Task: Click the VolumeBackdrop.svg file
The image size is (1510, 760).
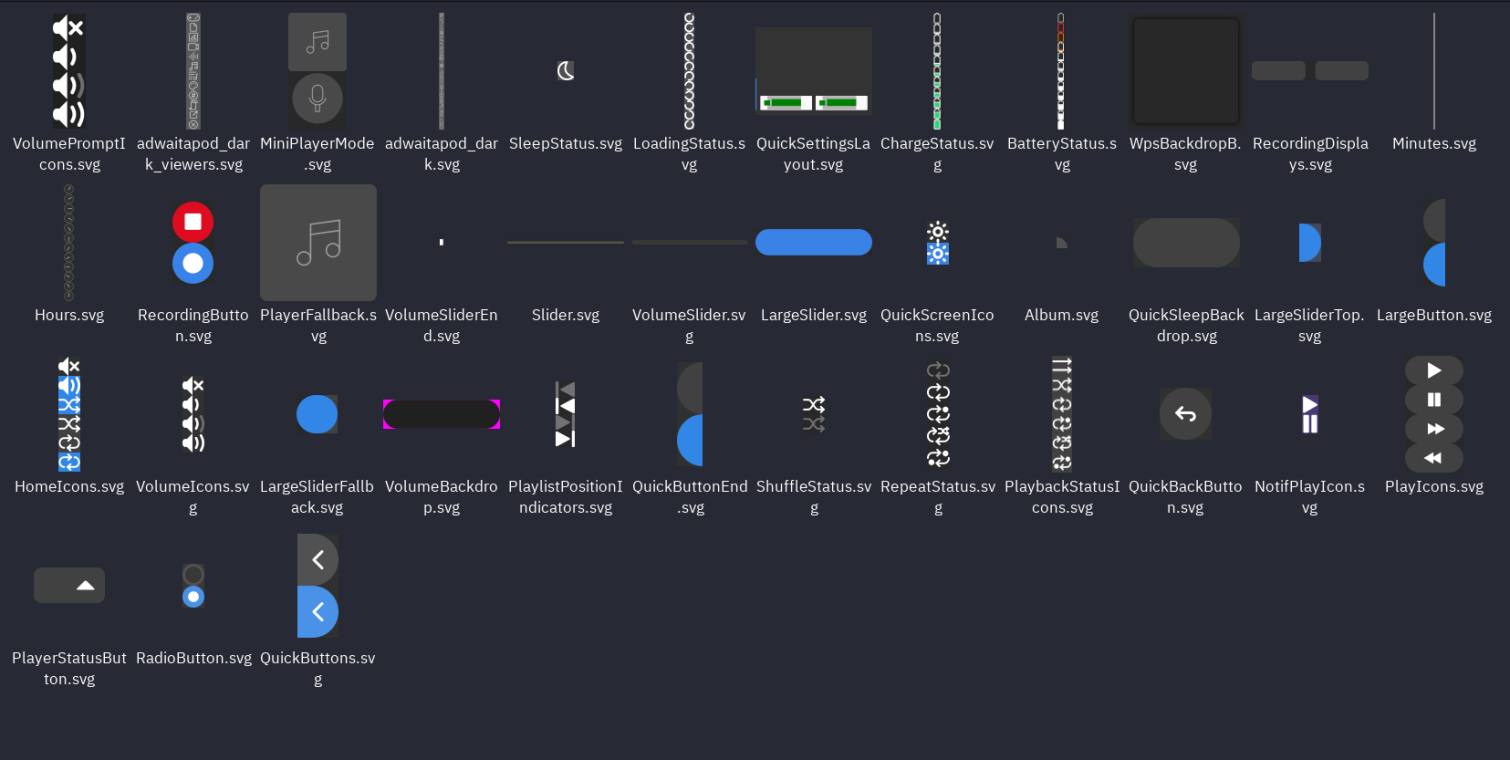Action: point(441,414)
